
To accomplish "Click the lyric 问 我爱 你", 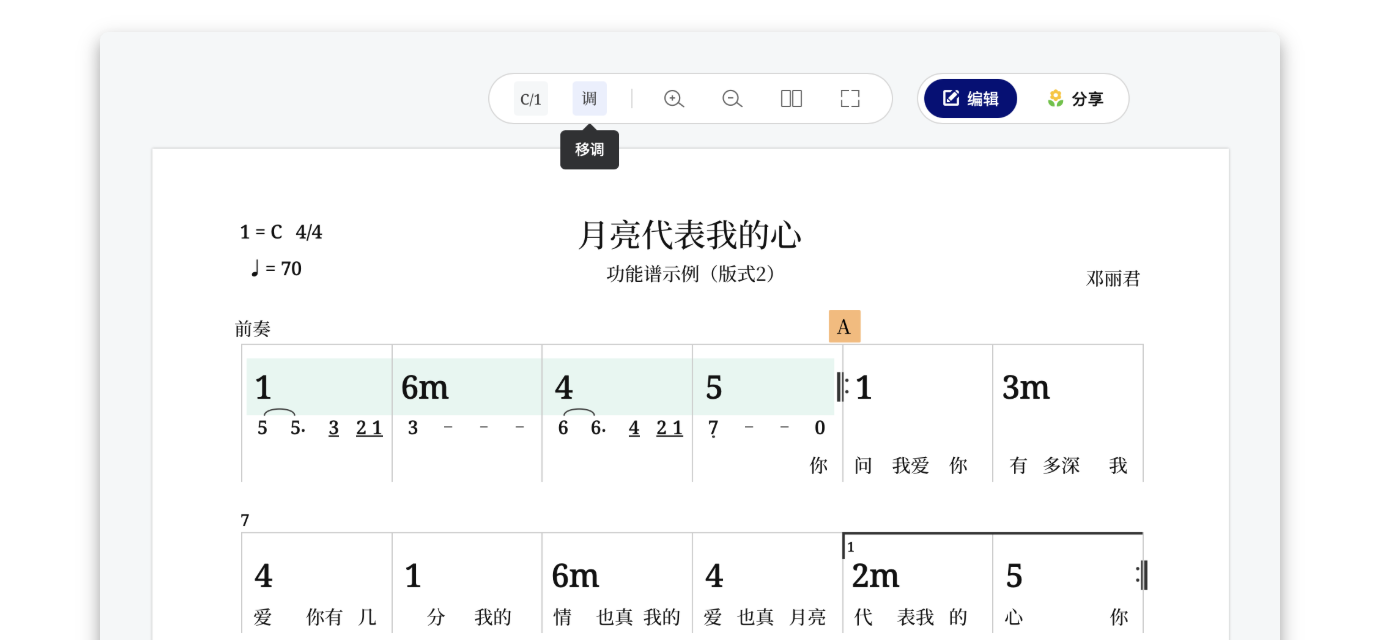I will coord(911,466).
